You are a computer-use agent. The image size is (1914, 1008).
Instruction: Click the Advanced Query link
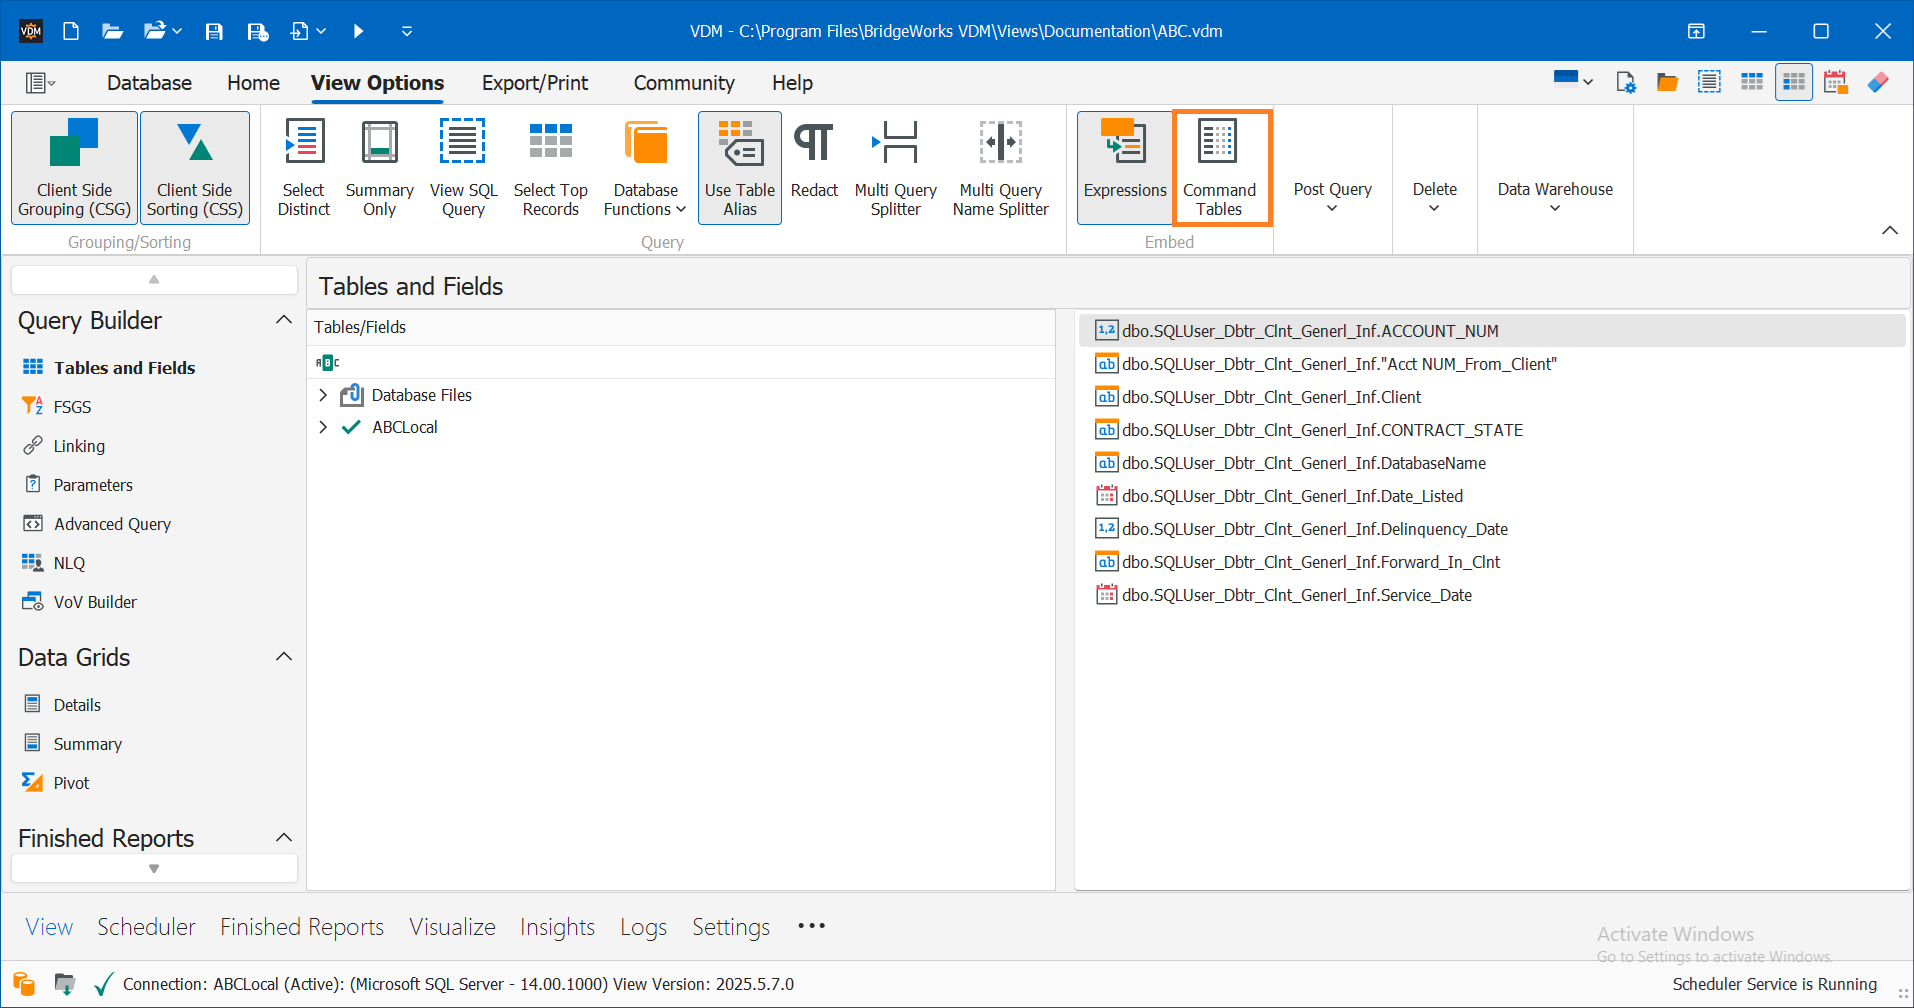pos(112,523)
